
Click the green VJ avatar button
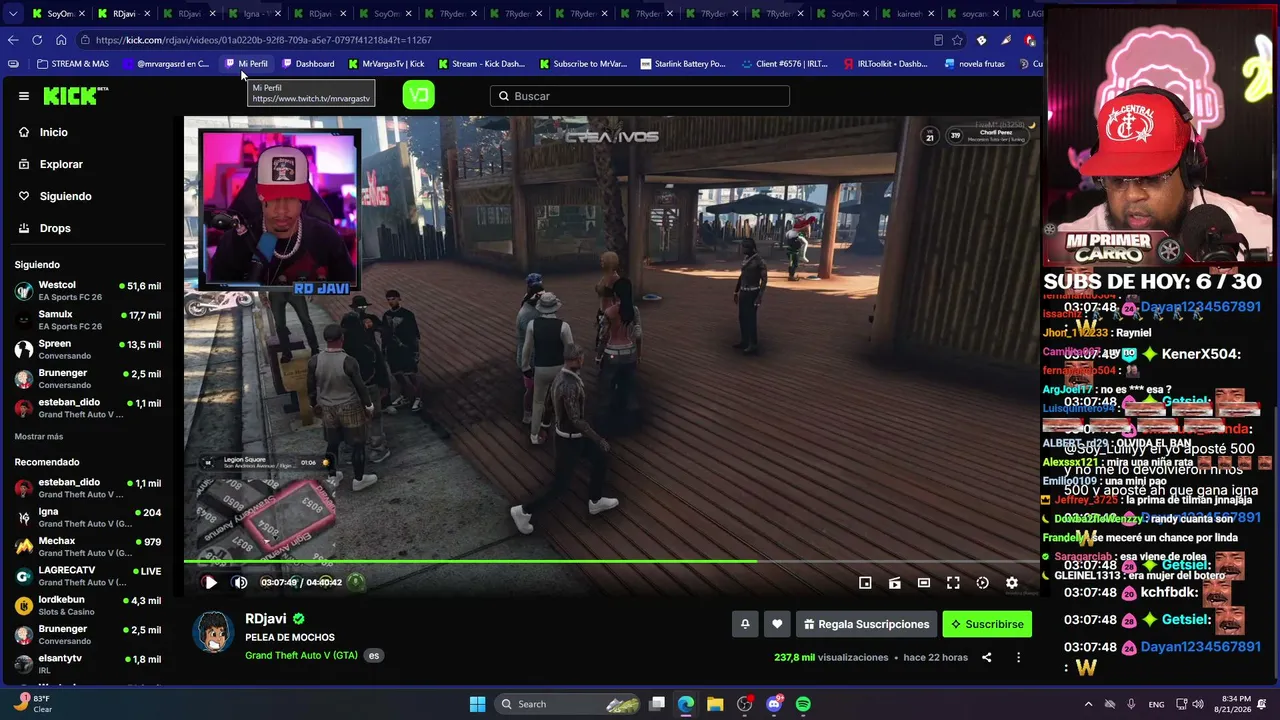pyautogui.click(x=418, y=95)
